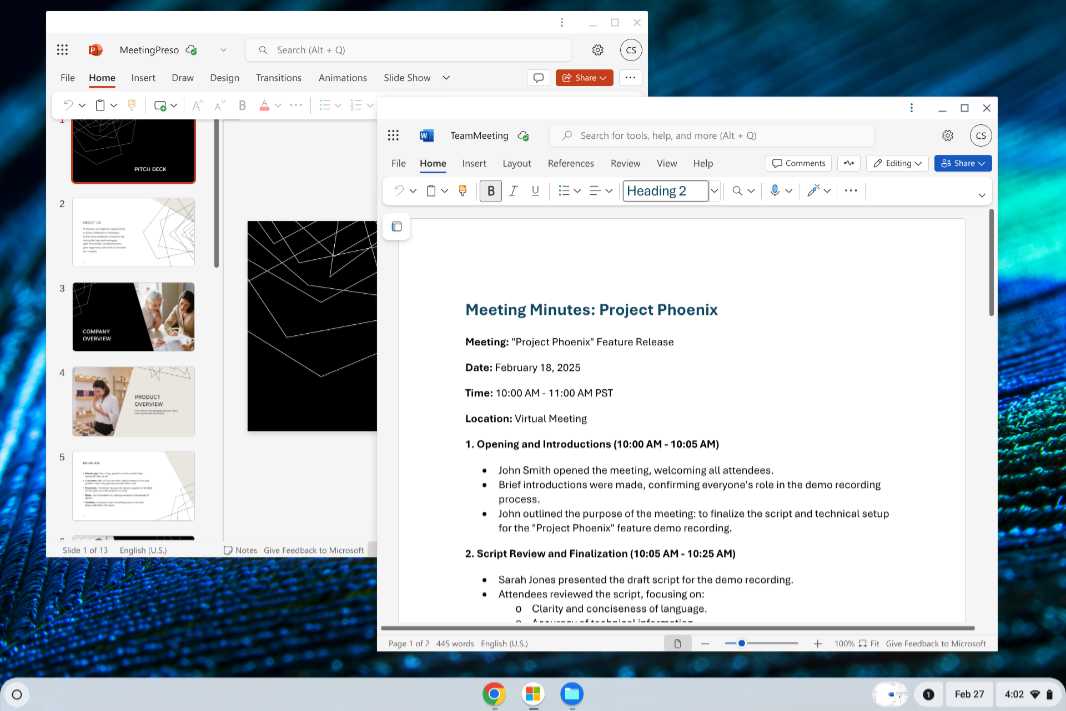Open the References tab in Word
Screen dimensions: 1066x711
click(x=571, y=163)
